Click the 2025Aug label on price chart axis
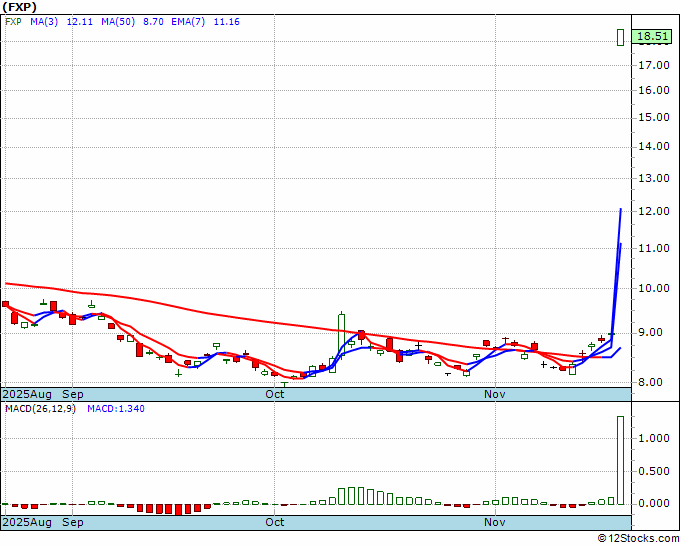 27,395
